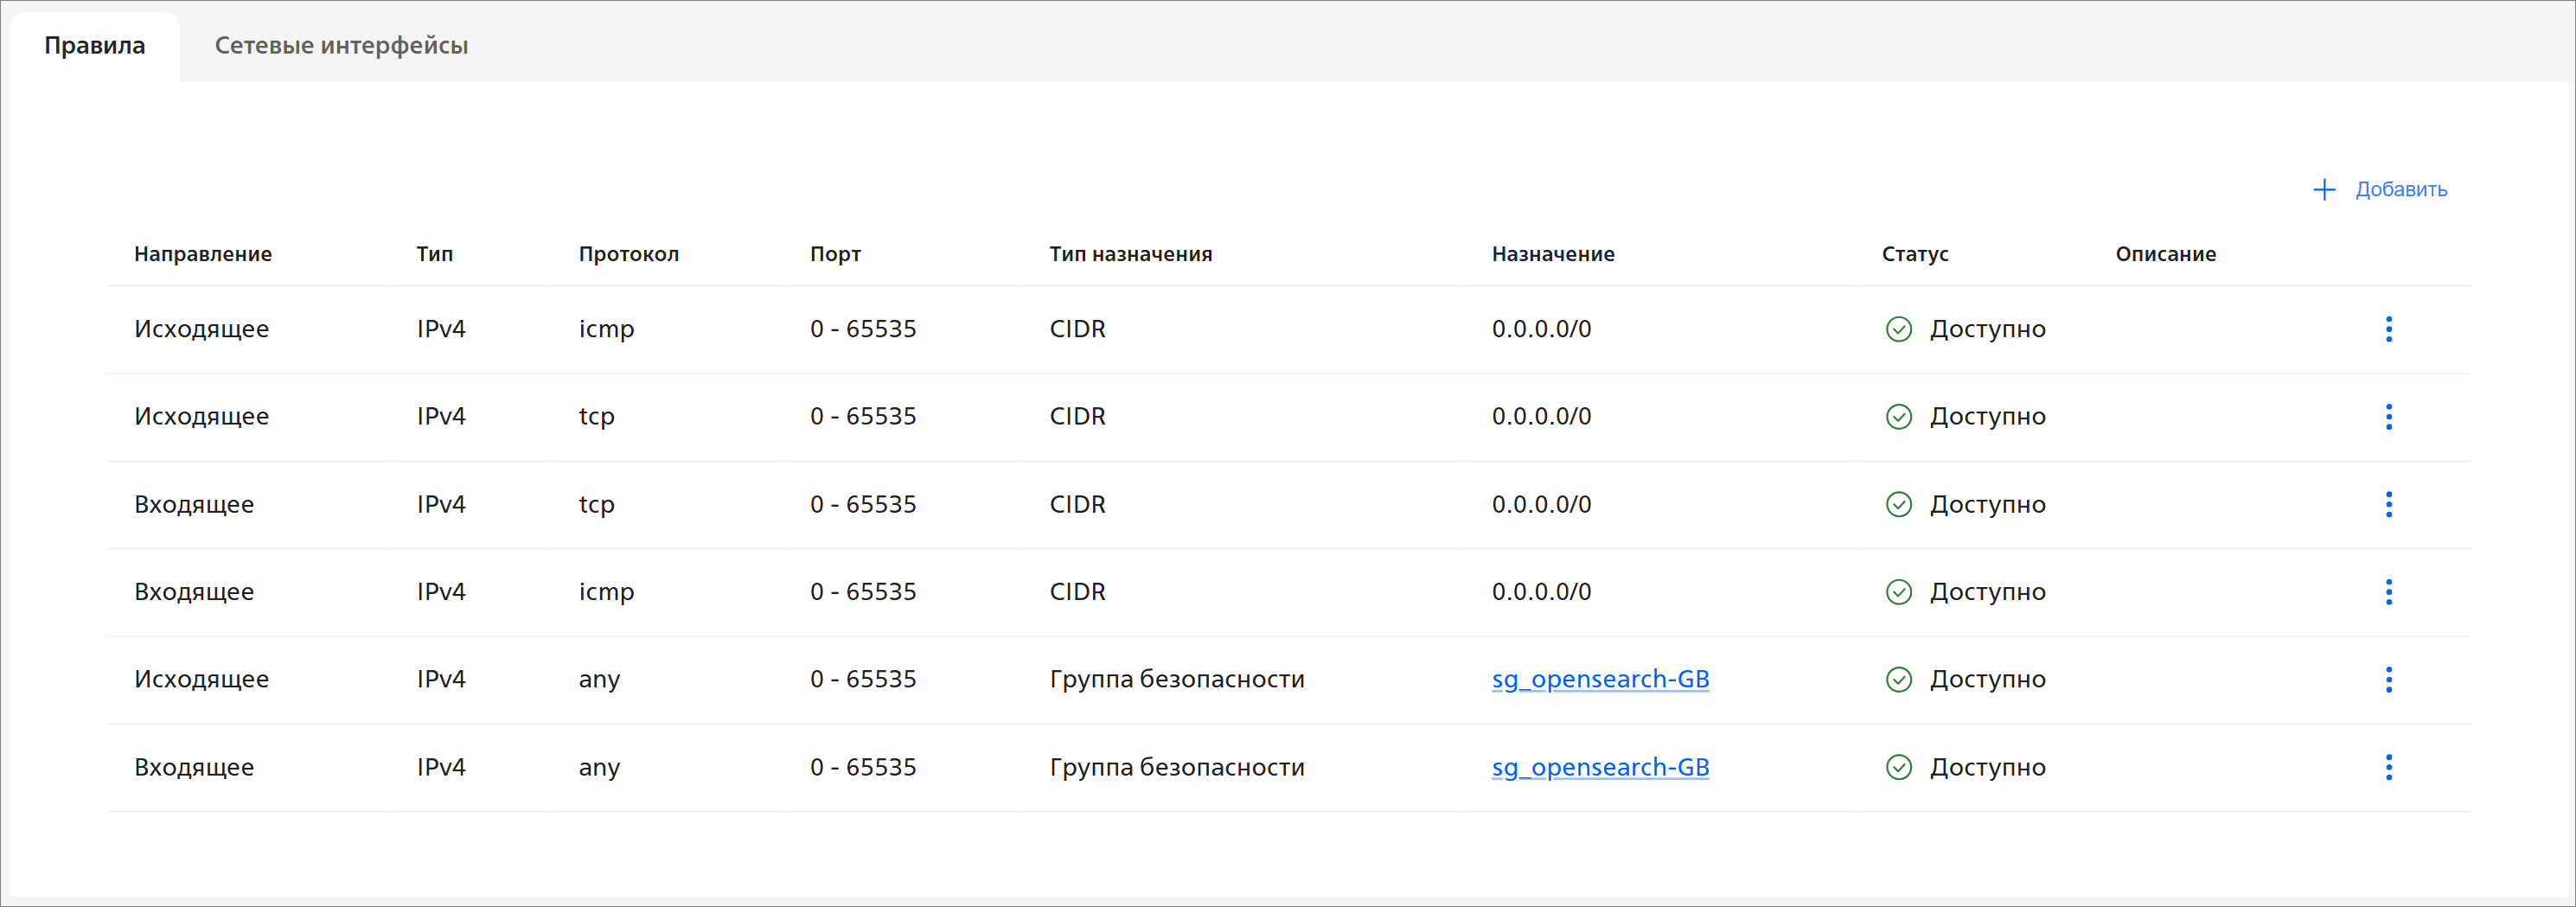The width and height of the screenshot is (2576, 907).
Task: Open actions menu for outgoing icmp rule
Action: [x=2388, y=329]
